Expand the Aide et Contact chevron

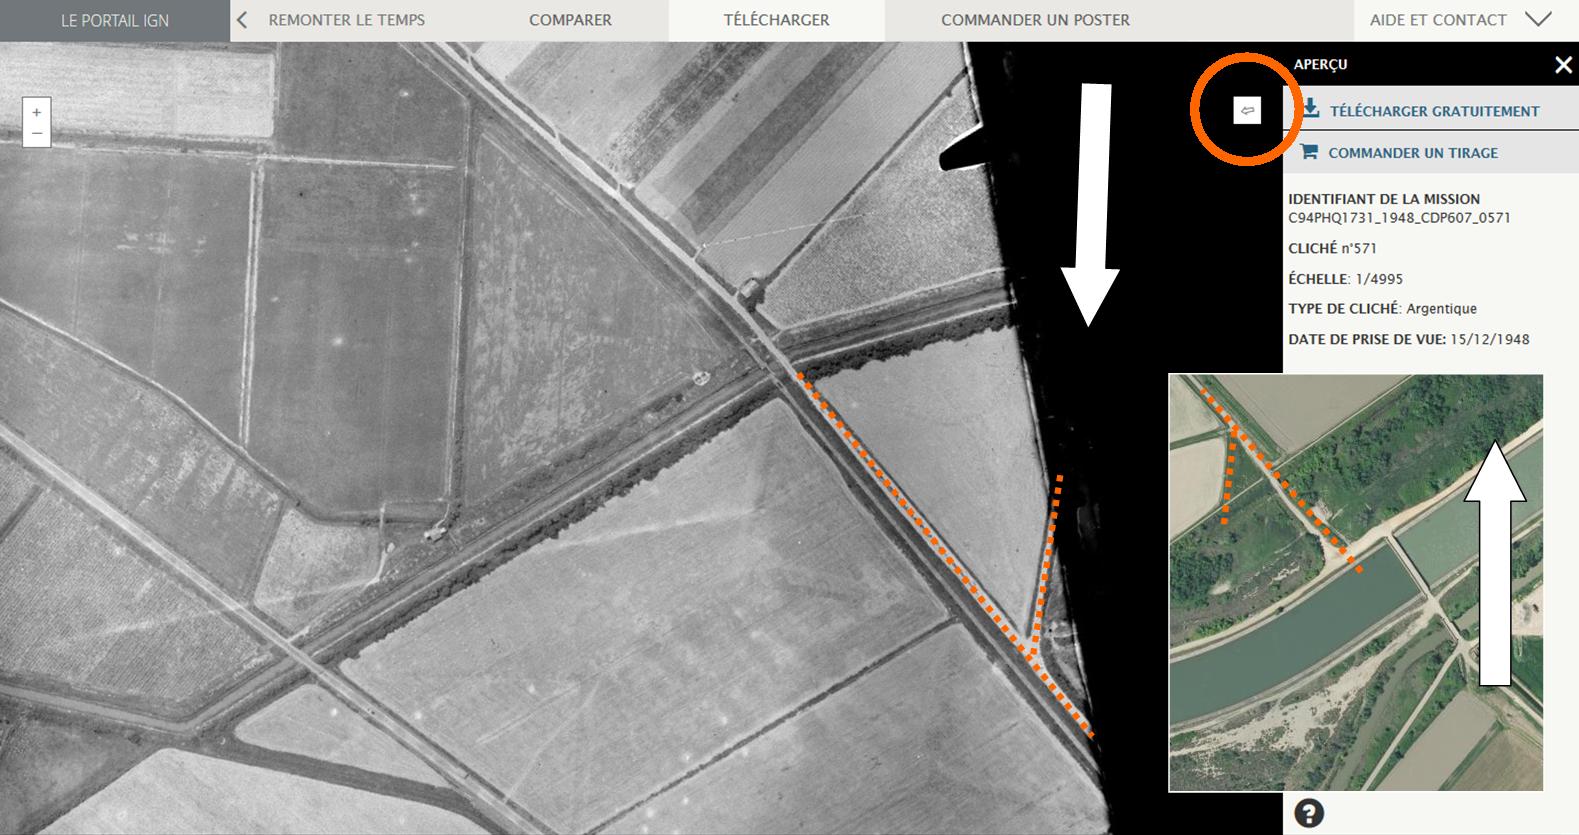1538,19
